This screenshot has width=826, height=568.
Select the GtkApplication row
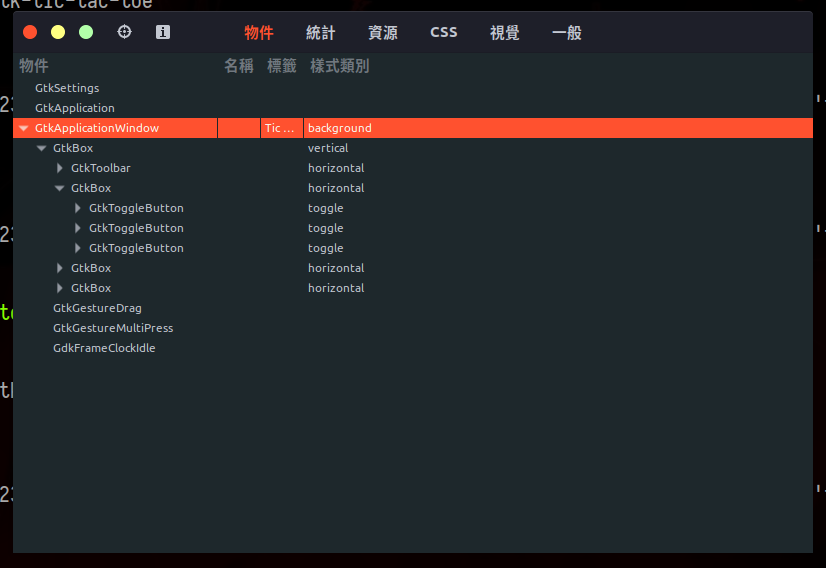point(75,108)
